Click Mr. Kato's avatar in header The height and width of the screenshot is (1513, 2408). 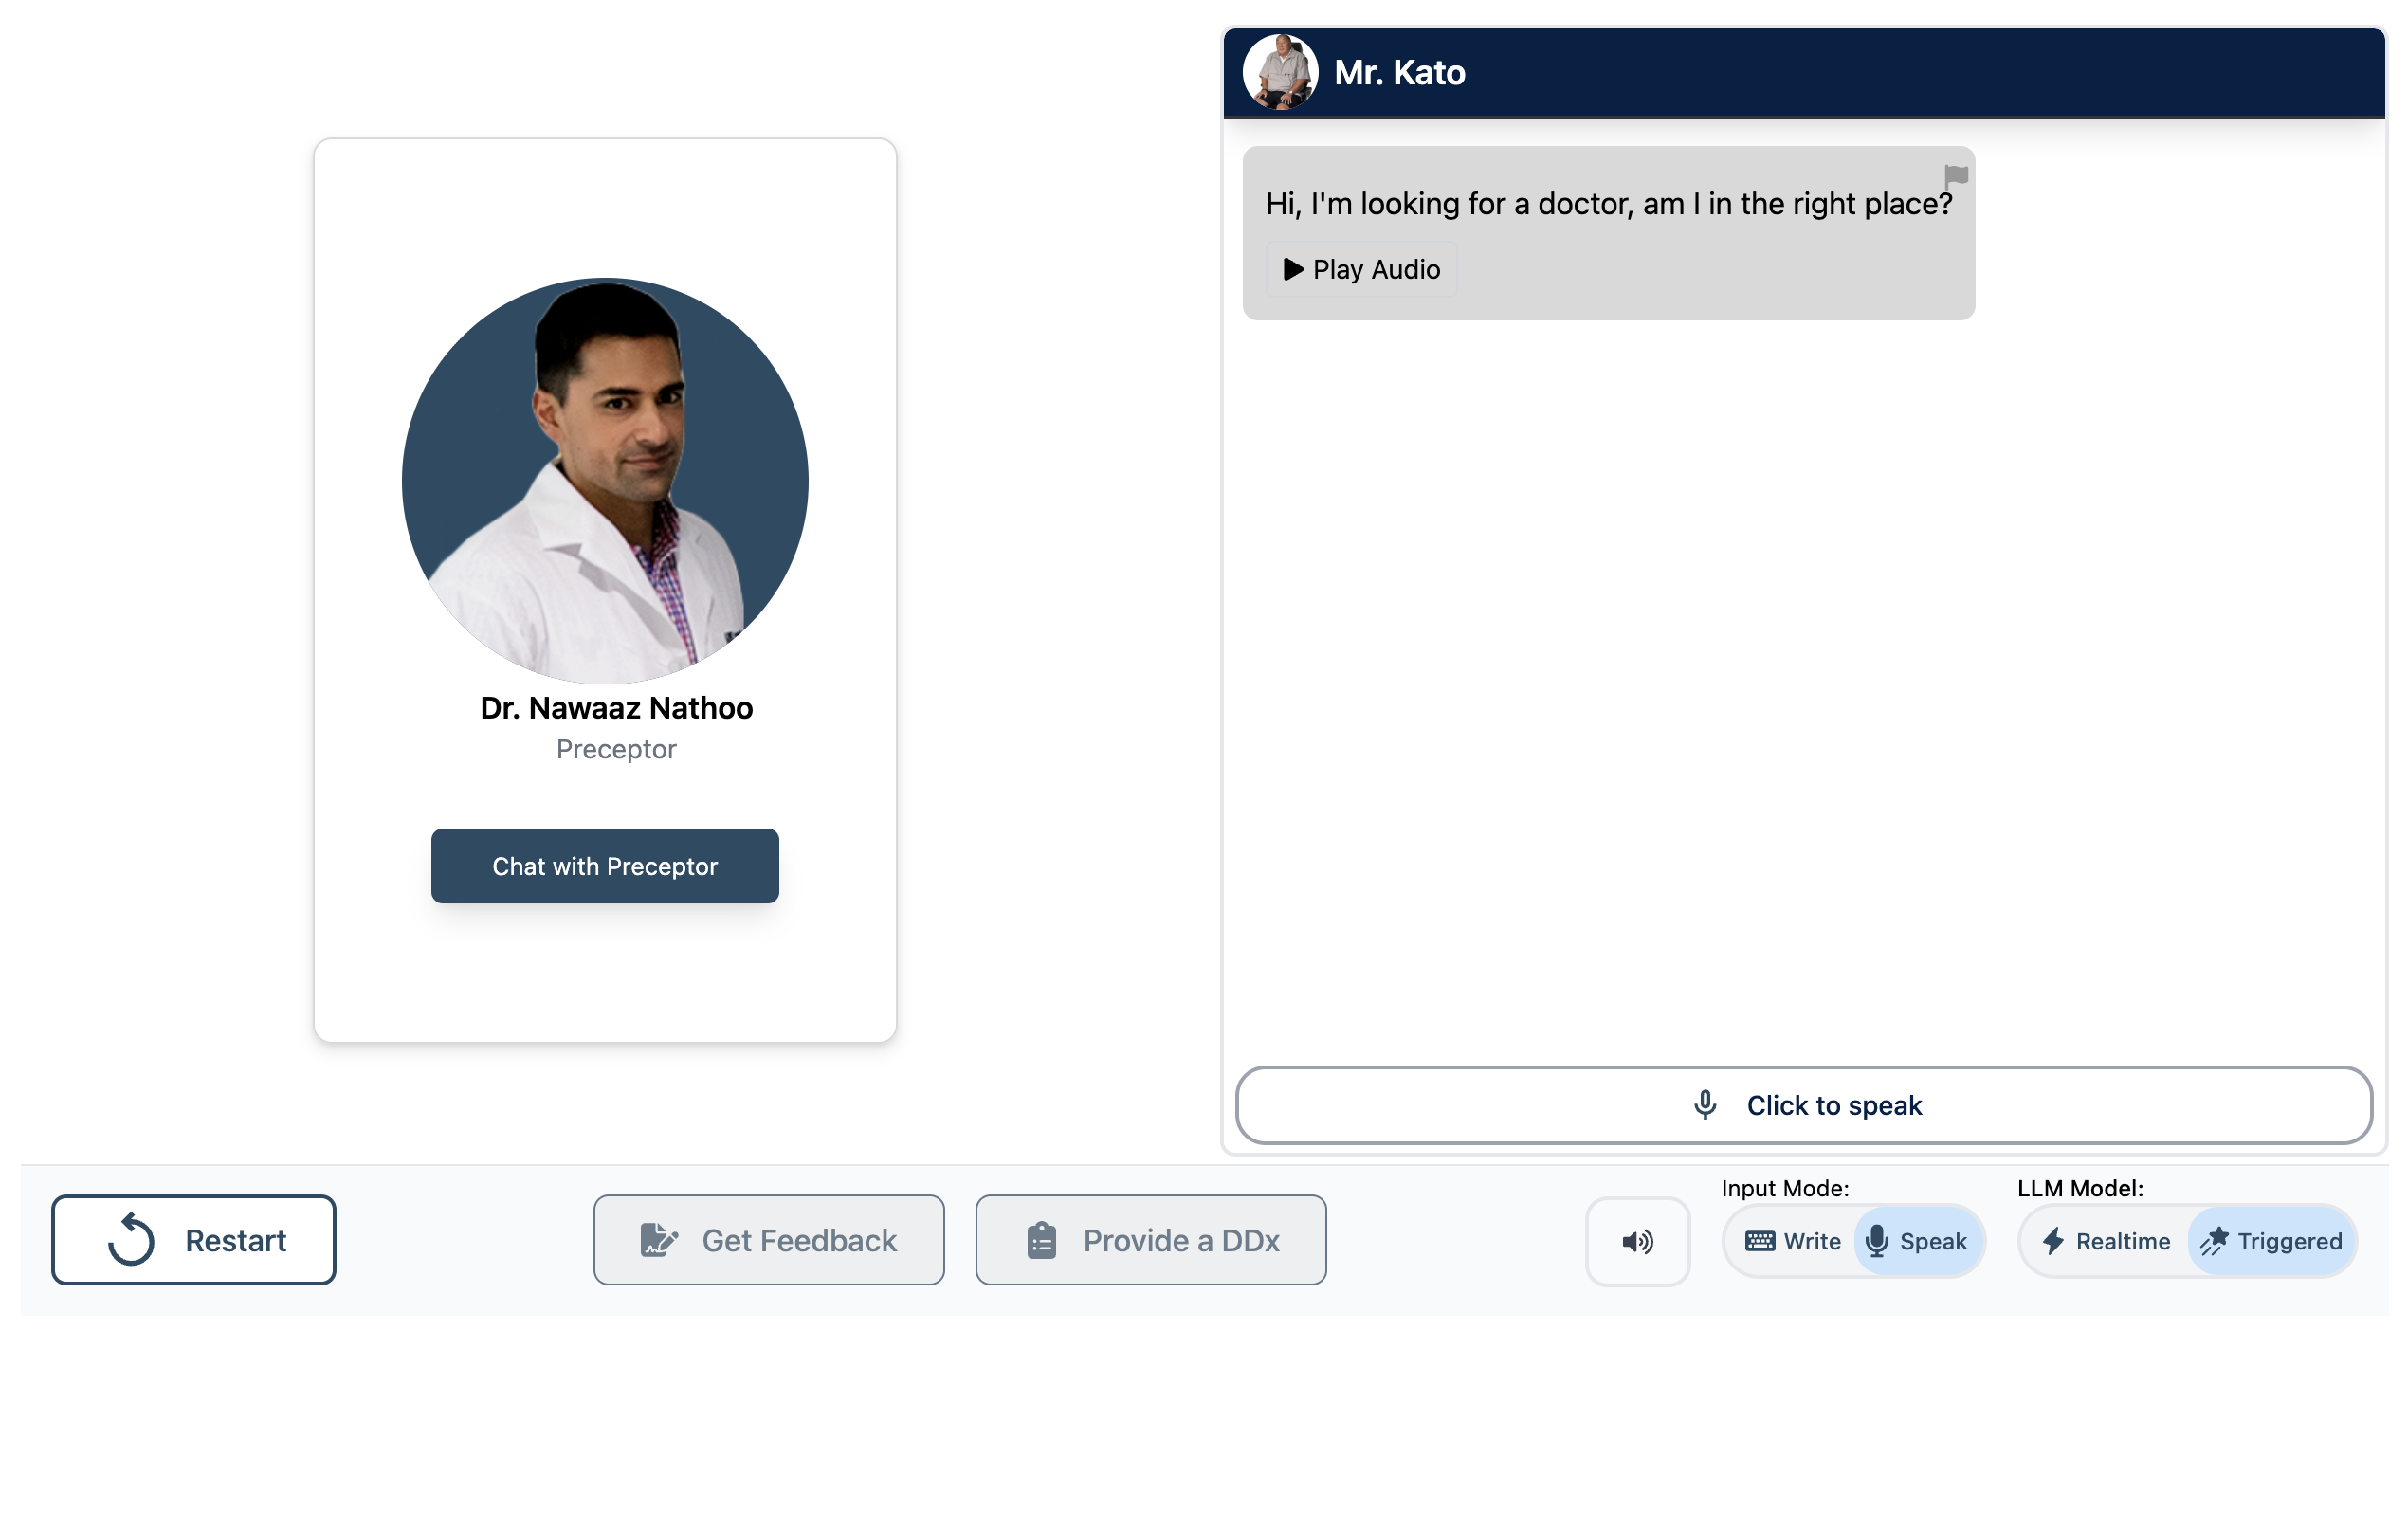point(1280,72)
